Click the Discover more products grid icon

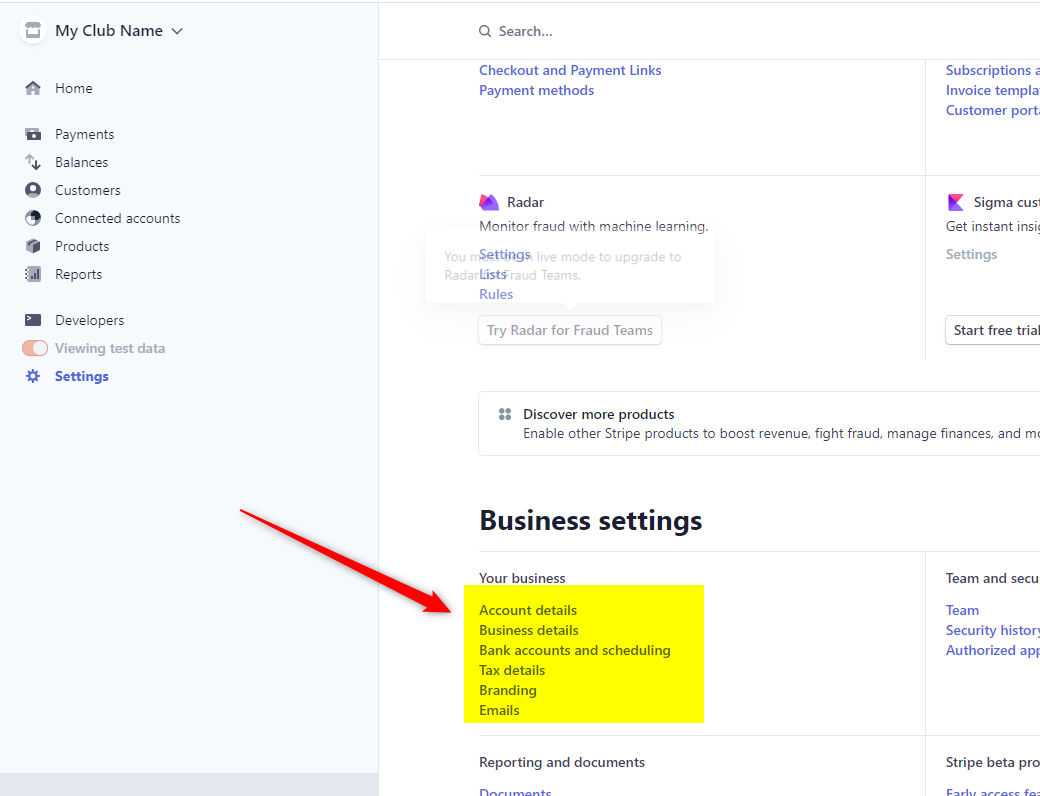coord(505,414)
